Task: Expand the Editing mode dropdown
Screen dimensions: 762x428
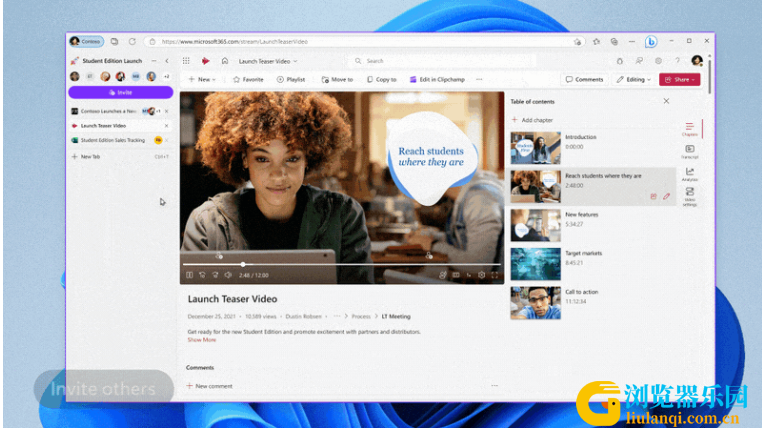Action: pyautogui.click(x=634, y=79)
